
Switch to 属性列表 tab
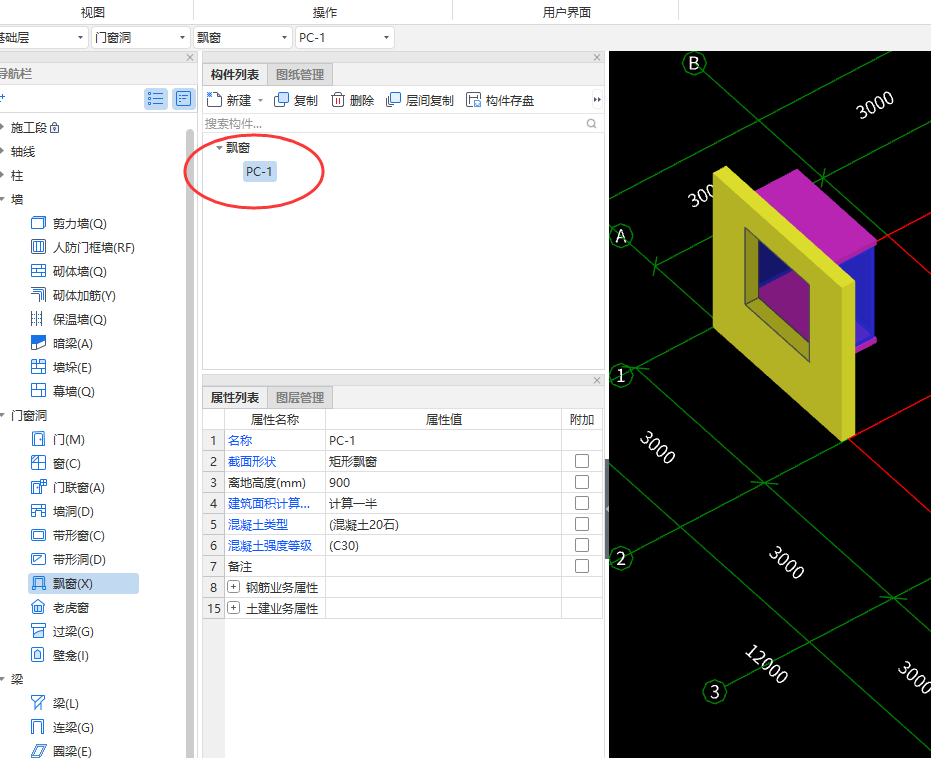click(x=235, y=398)
